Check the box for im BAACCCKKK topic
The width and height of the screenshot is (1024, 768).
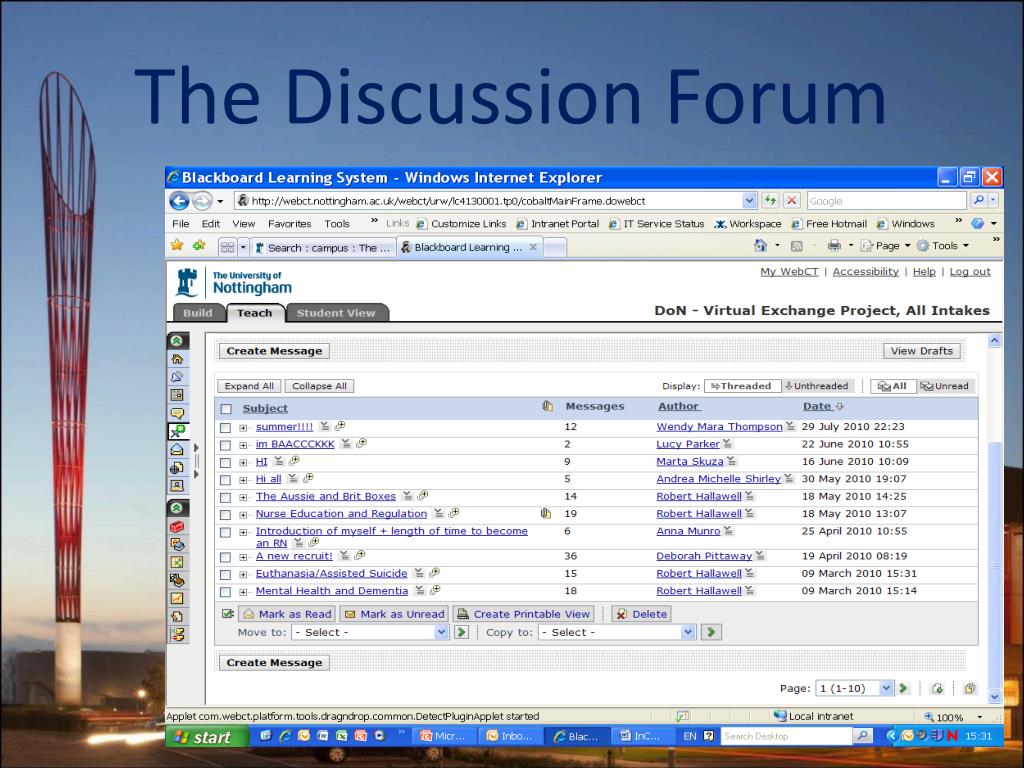pyautogui.click(x=225, y=445)
